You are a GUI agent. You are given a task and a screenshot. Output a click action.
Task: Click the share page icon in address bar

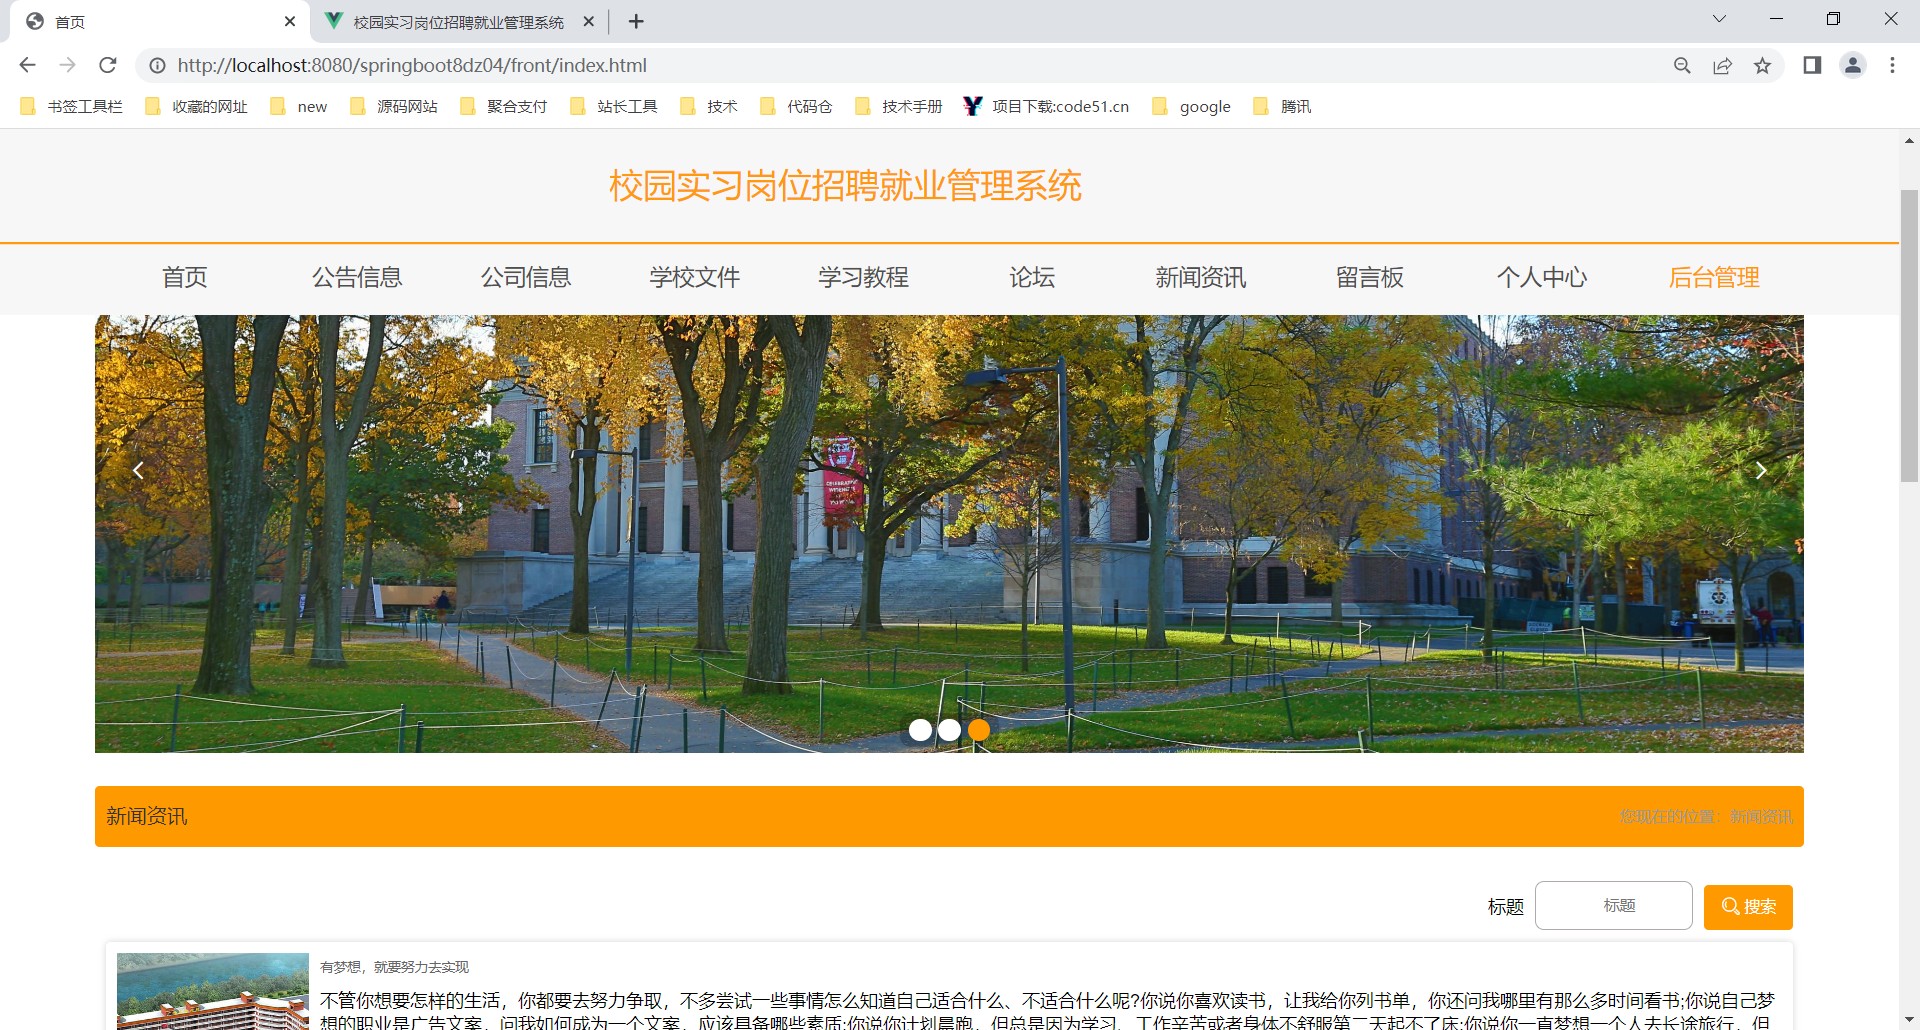pyautogui.click(x=1722, y=65)
